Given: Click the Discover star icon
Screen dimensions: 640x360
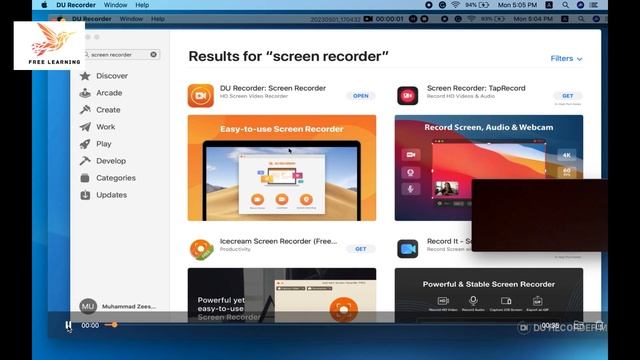Looking at the screenshot, I should pos(85,76).
